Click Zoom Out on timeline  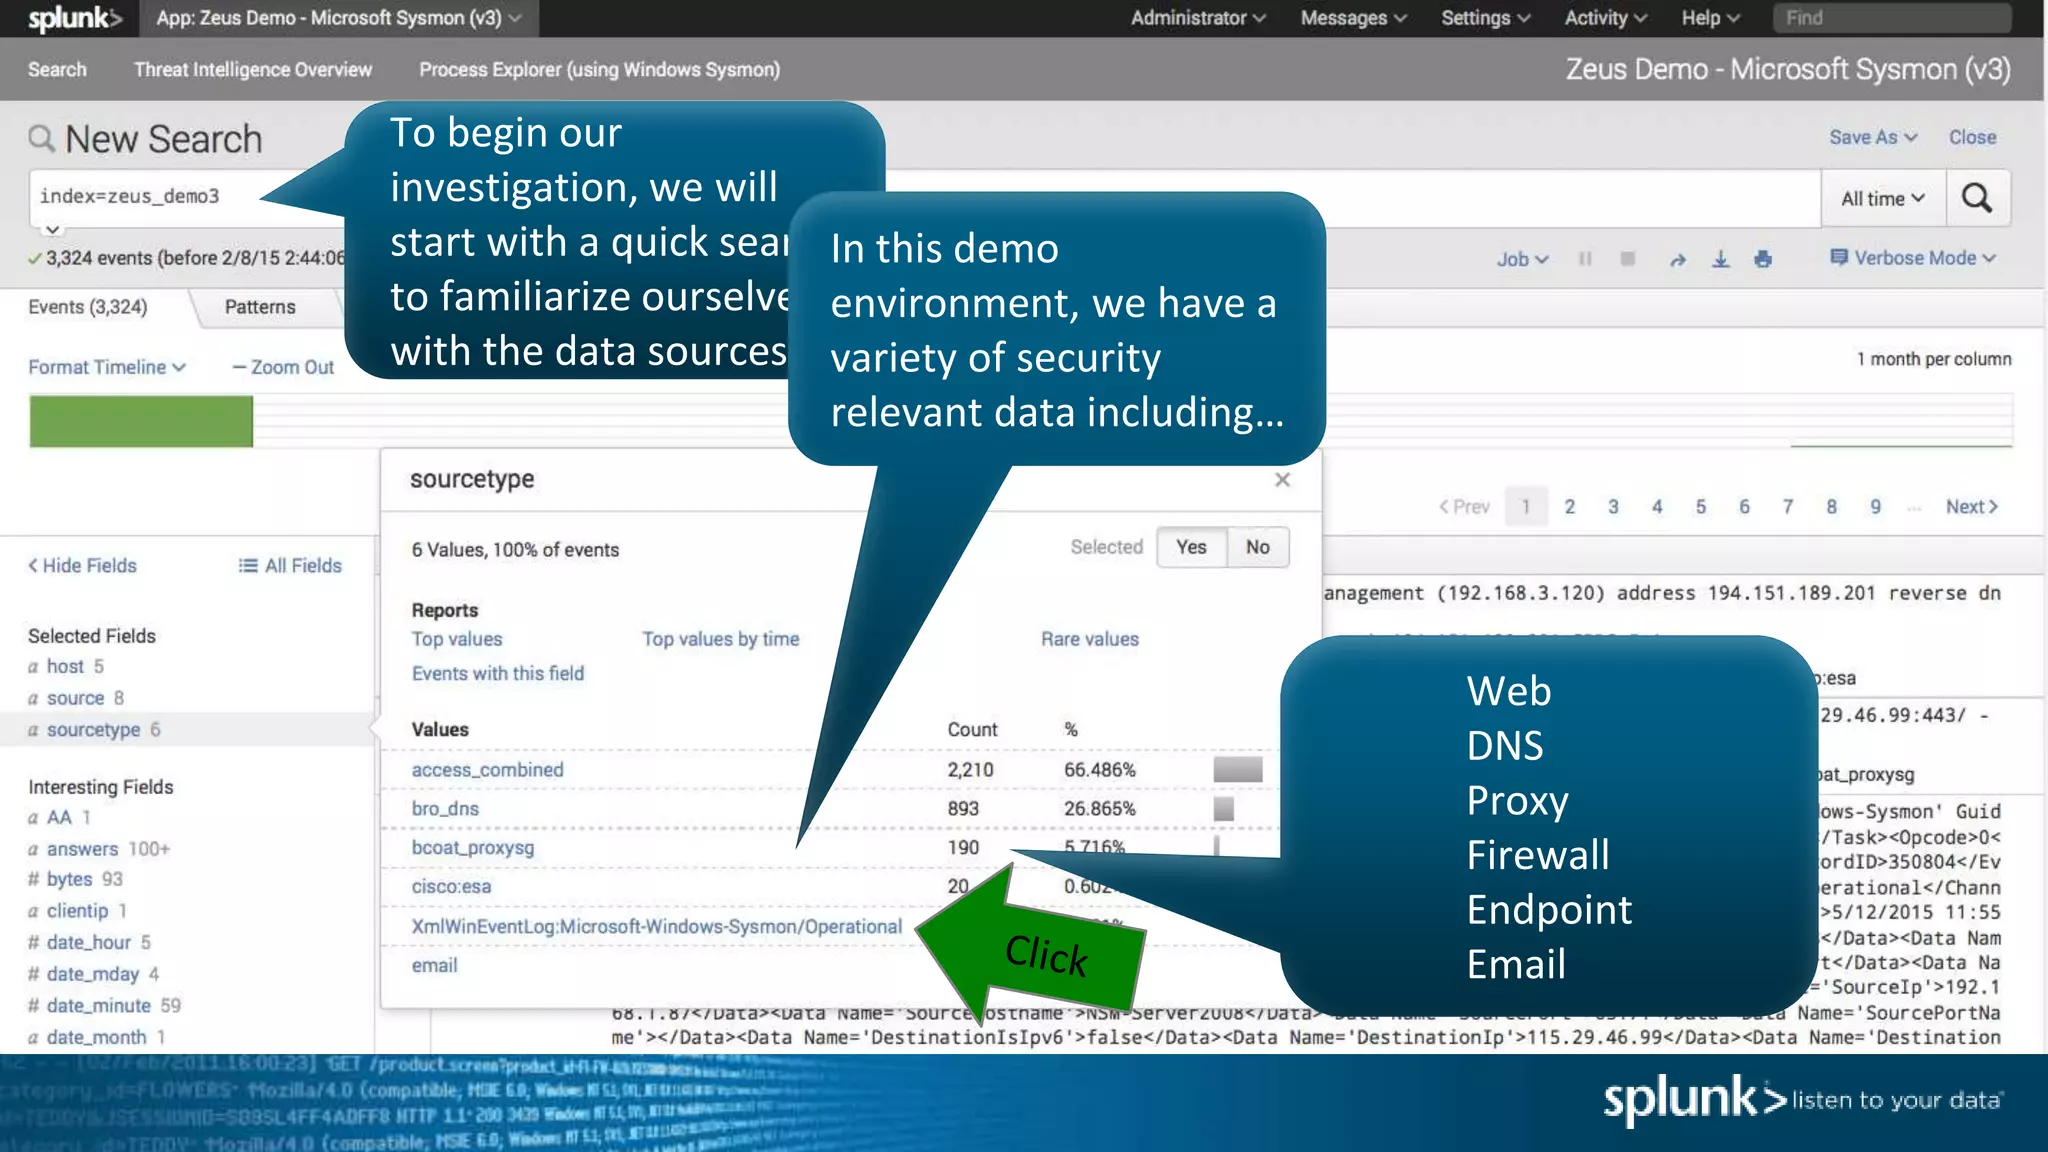click(x=283, y=367)
